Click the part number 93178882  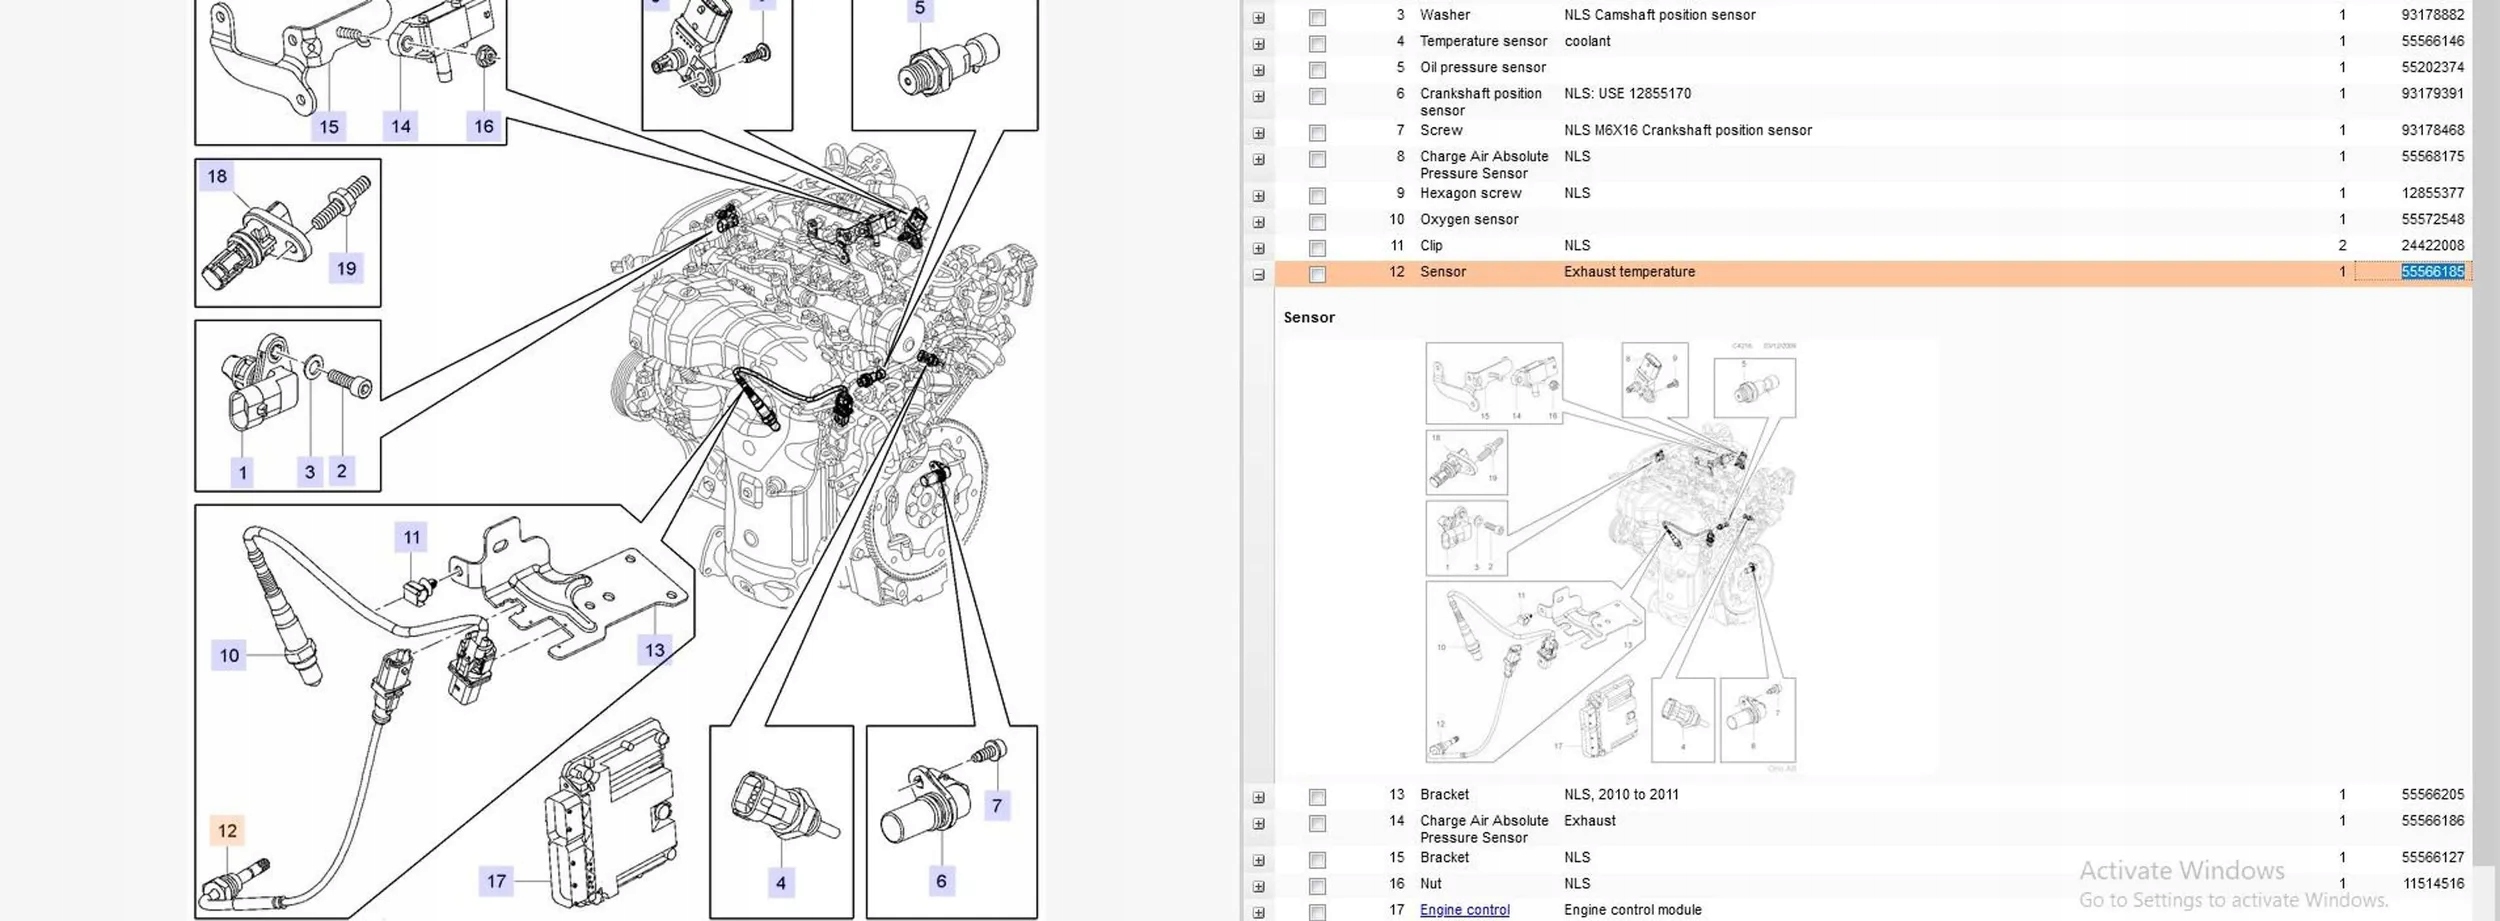coord(2432,15)
